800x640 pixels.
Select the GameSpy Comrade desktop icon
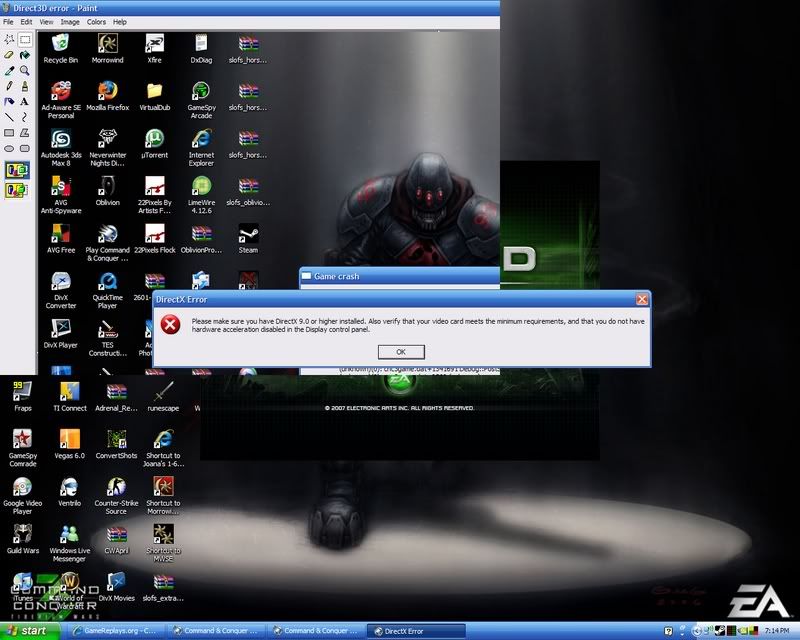point(22,448)
